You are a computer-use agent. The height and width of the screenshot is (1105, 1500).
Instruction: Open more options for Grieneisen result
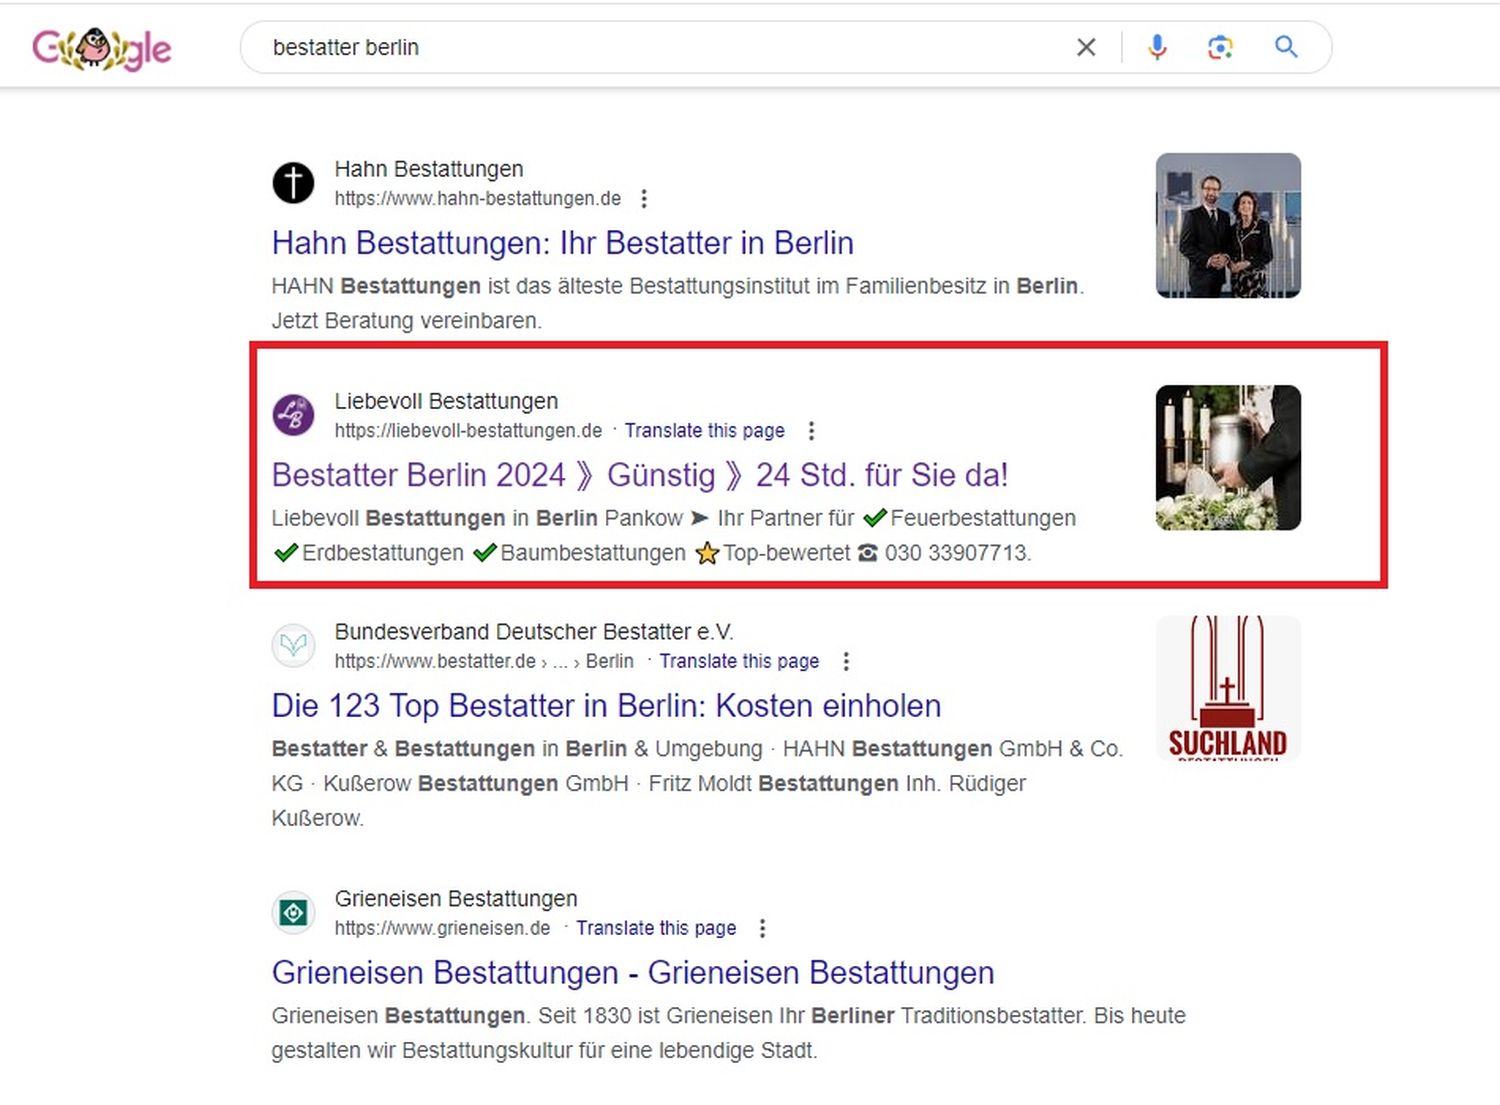pyautogui.click(x=762, y=929)
